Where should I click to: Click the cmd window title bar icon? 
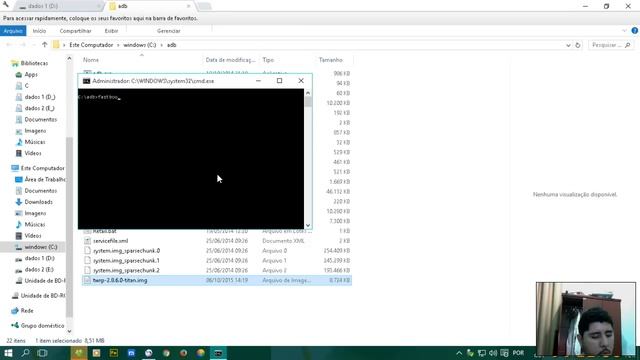pos(87,81)
